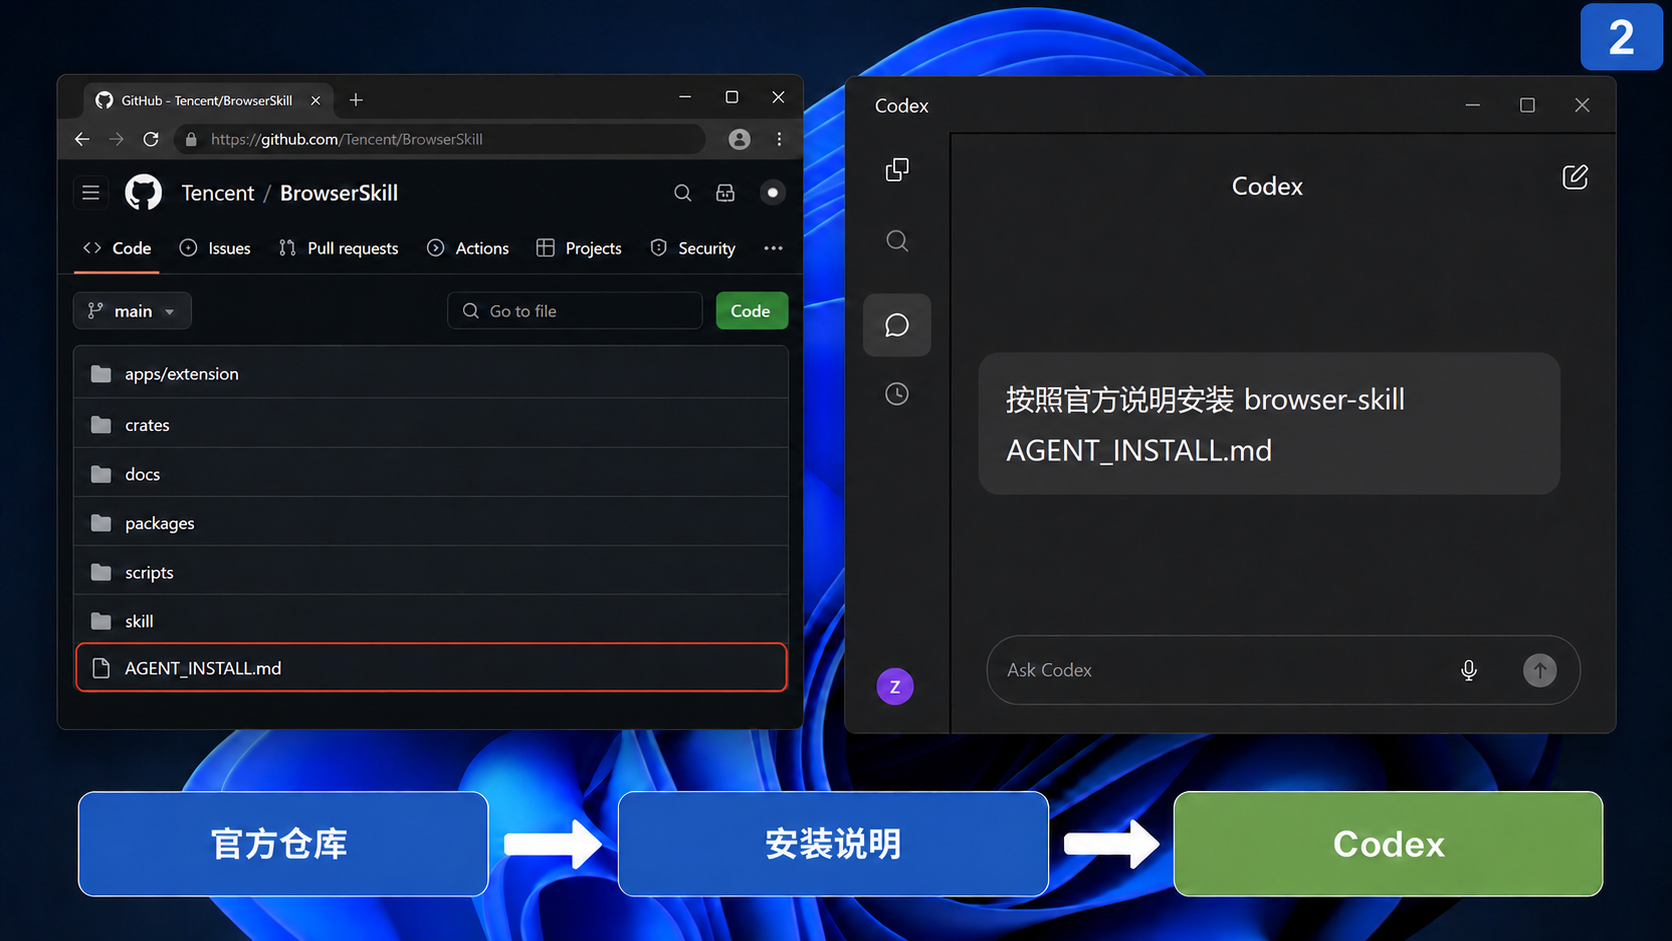Click the send arrow button in Codex
The image size is (1672, 941).
tap(1540, 670)
